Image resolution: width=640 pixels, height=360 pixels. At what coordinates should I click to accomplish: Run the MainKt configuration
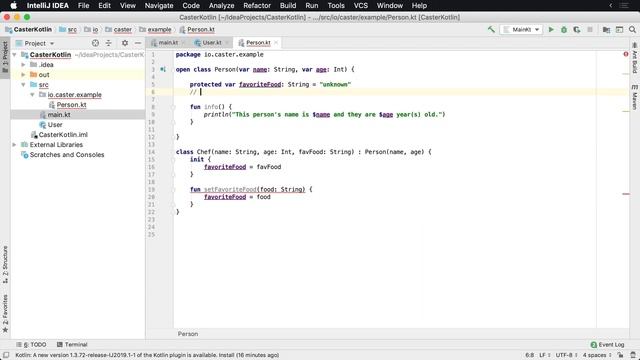pyautogui.click(x=551, y=29)
